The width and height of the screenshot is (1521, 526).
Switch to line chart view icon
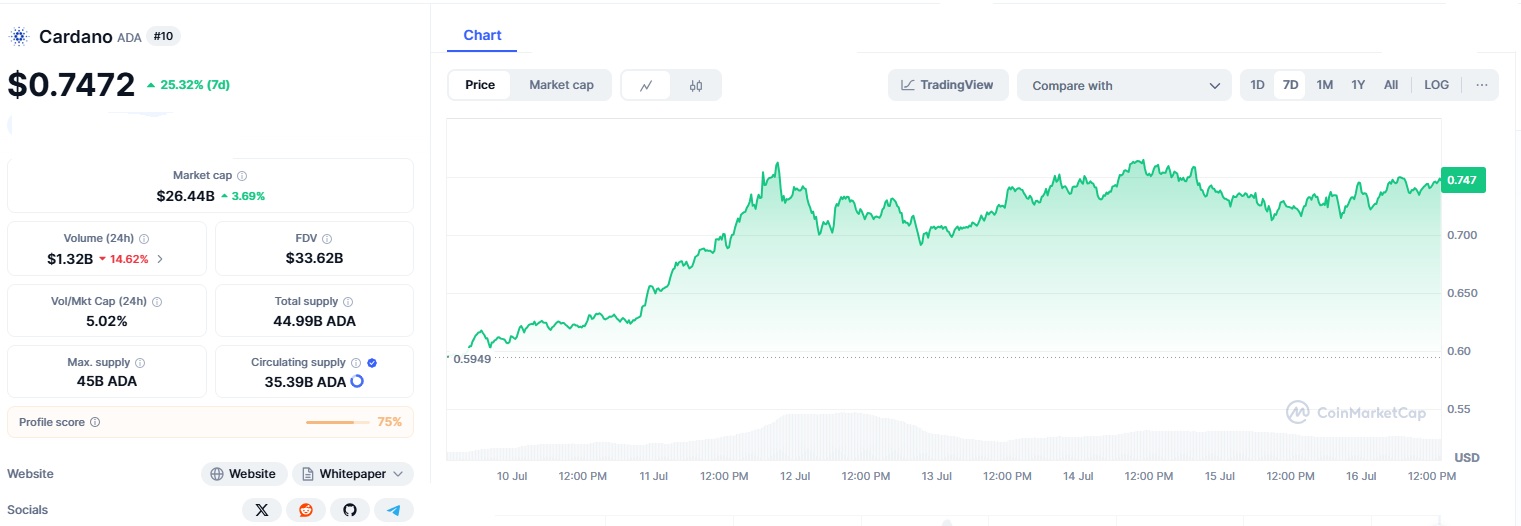coord(647,86)
